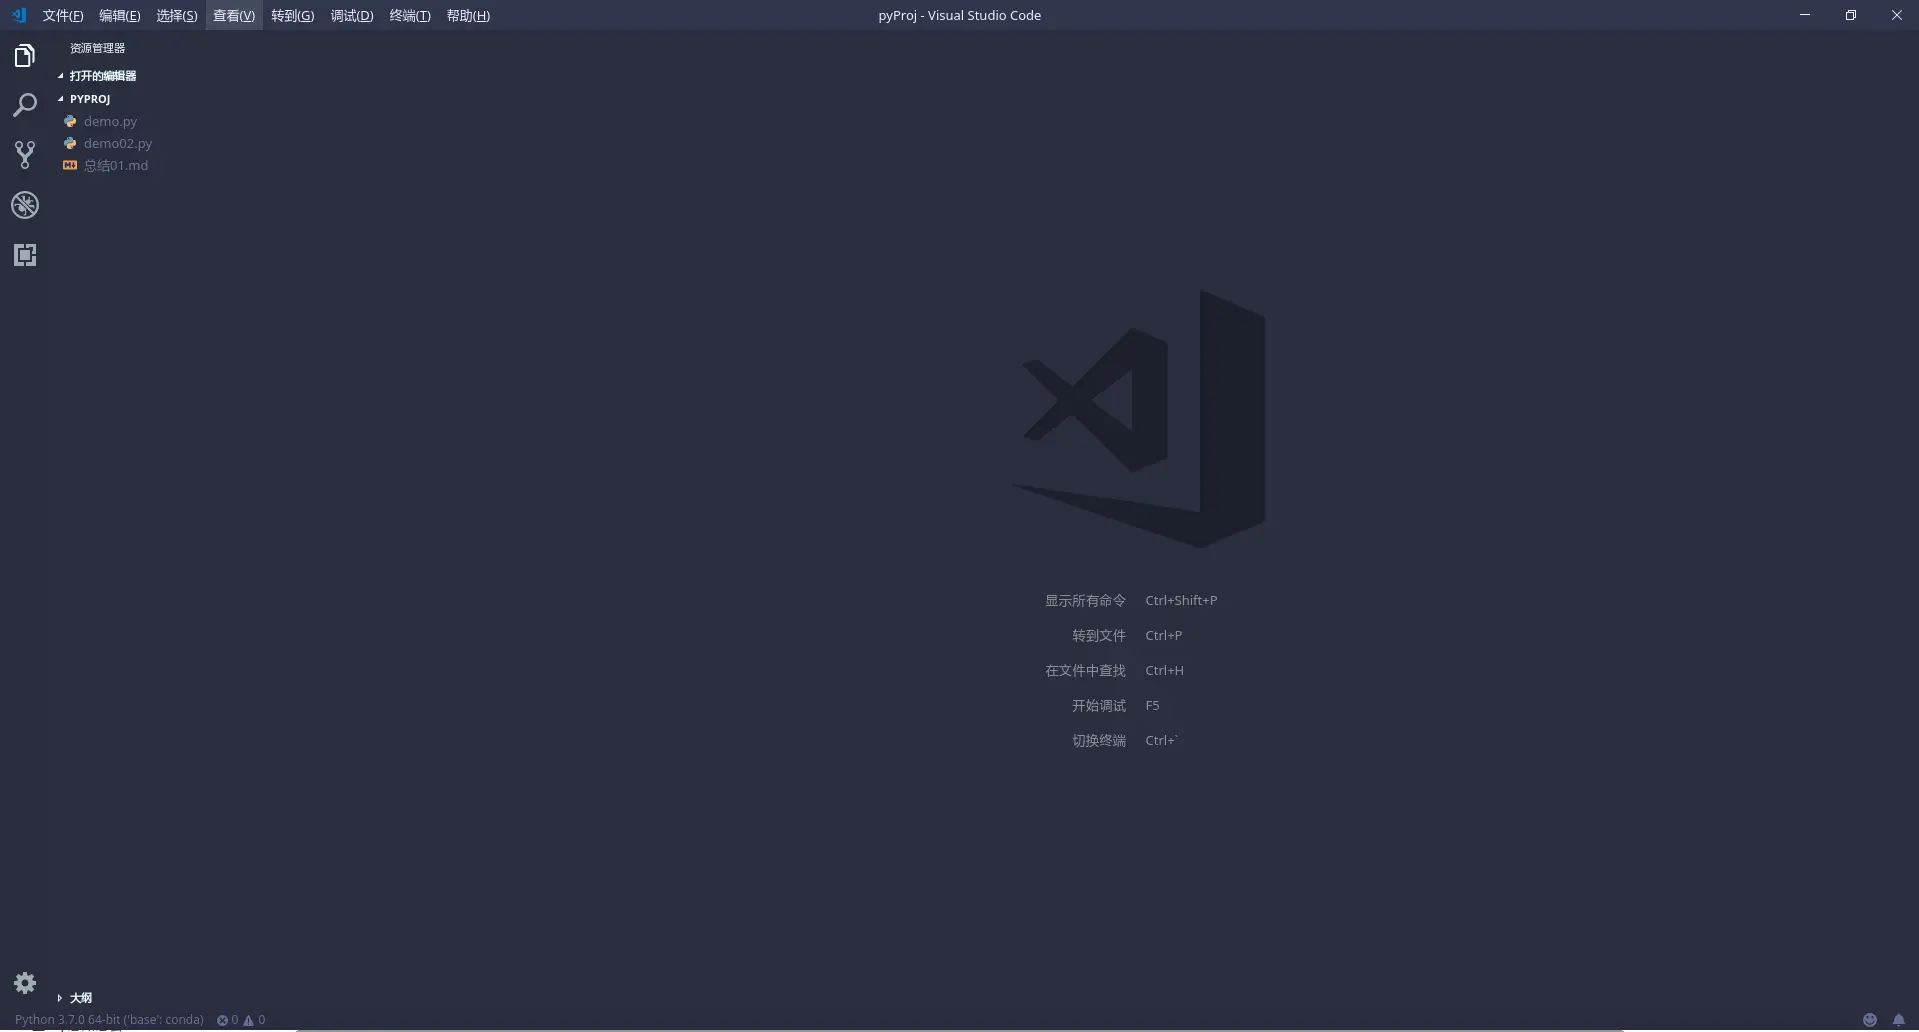
Task: Open notifications bell in status bar
Action: point(1899,1020)
